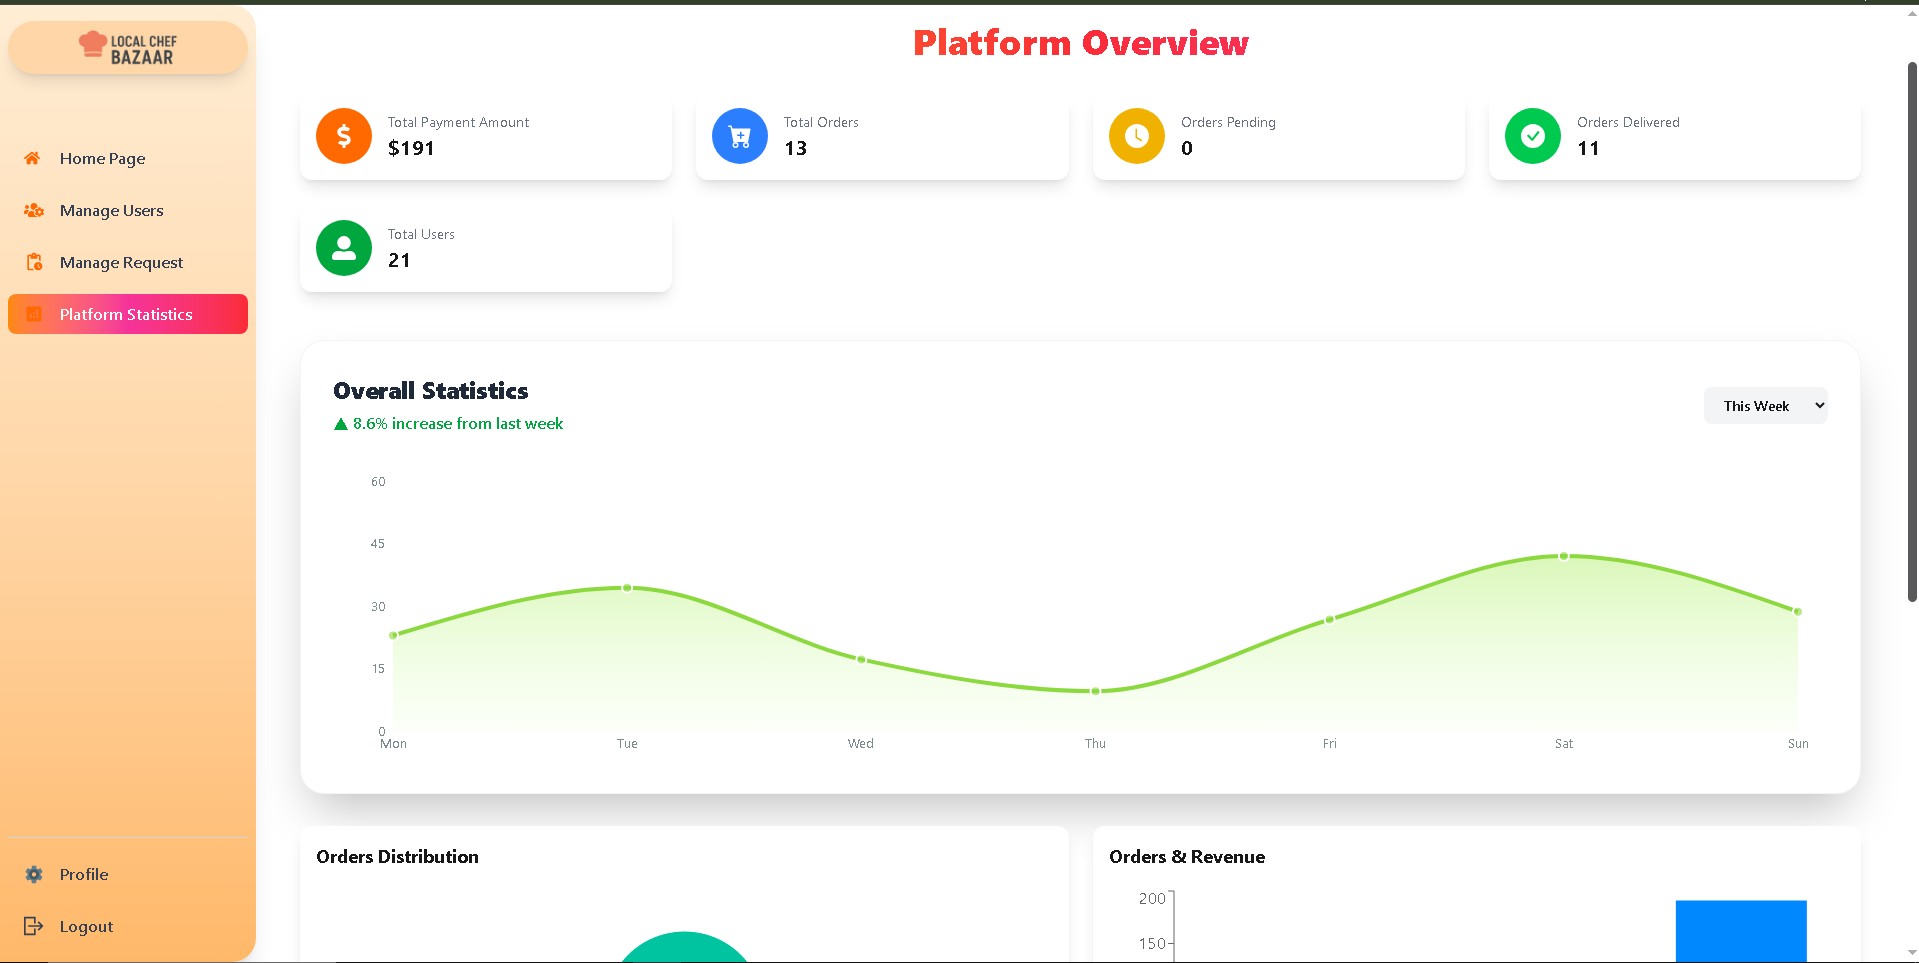This screenshot has height=963, width=1919.
Task: Click the house icon beside Home Page
Action: pyautogui.click(x=33, y=158)
